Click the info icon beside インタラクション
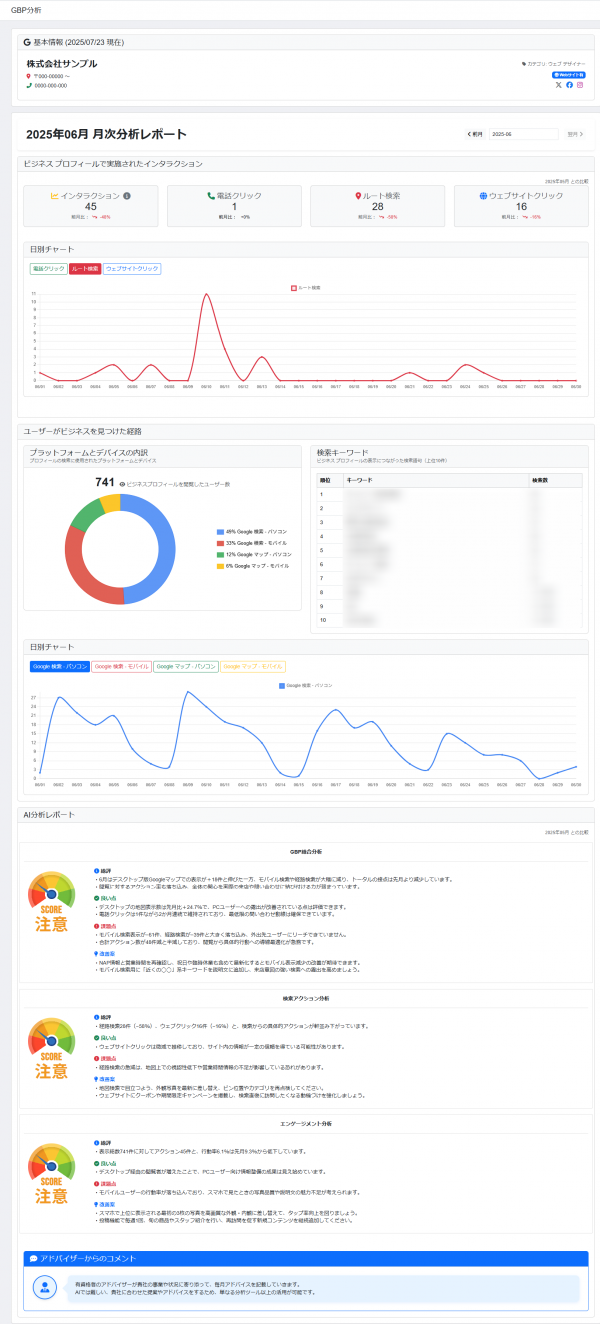 (126, 196)
